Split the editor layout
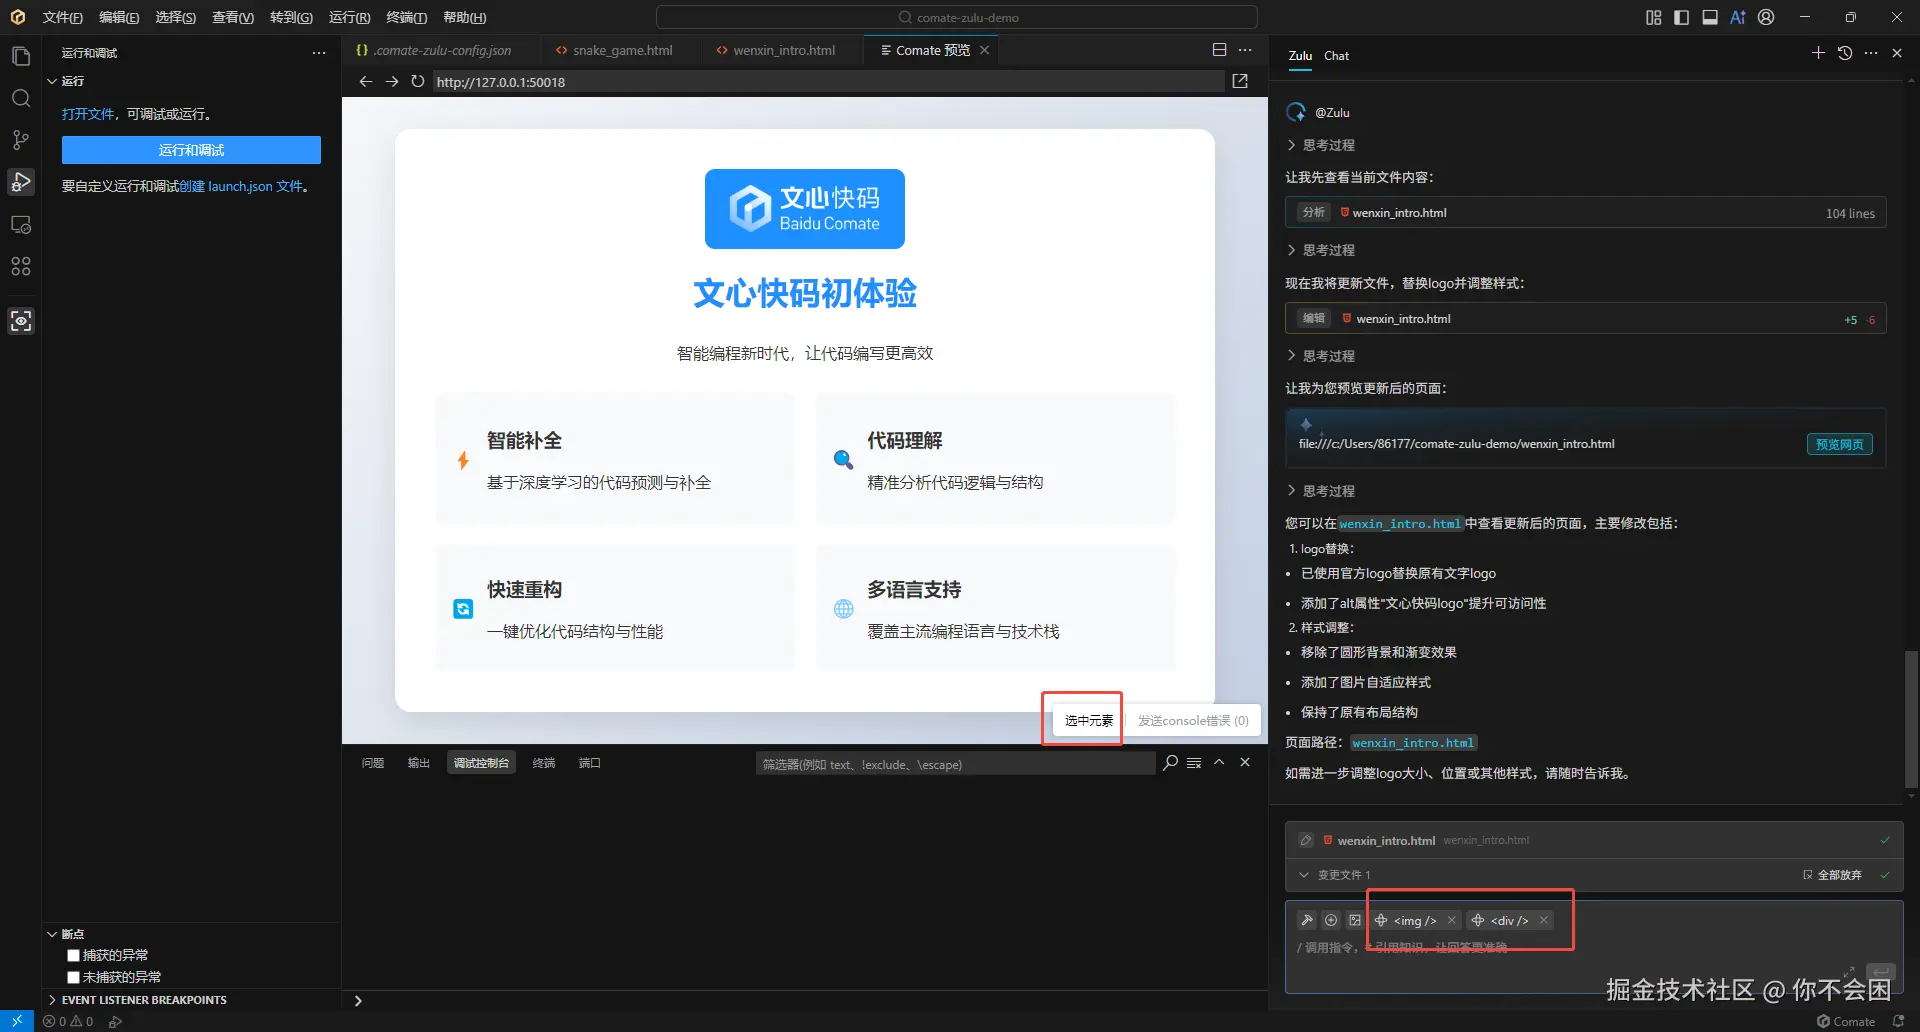This screenshot has height=1032, width=1920. coord(1219,50)
